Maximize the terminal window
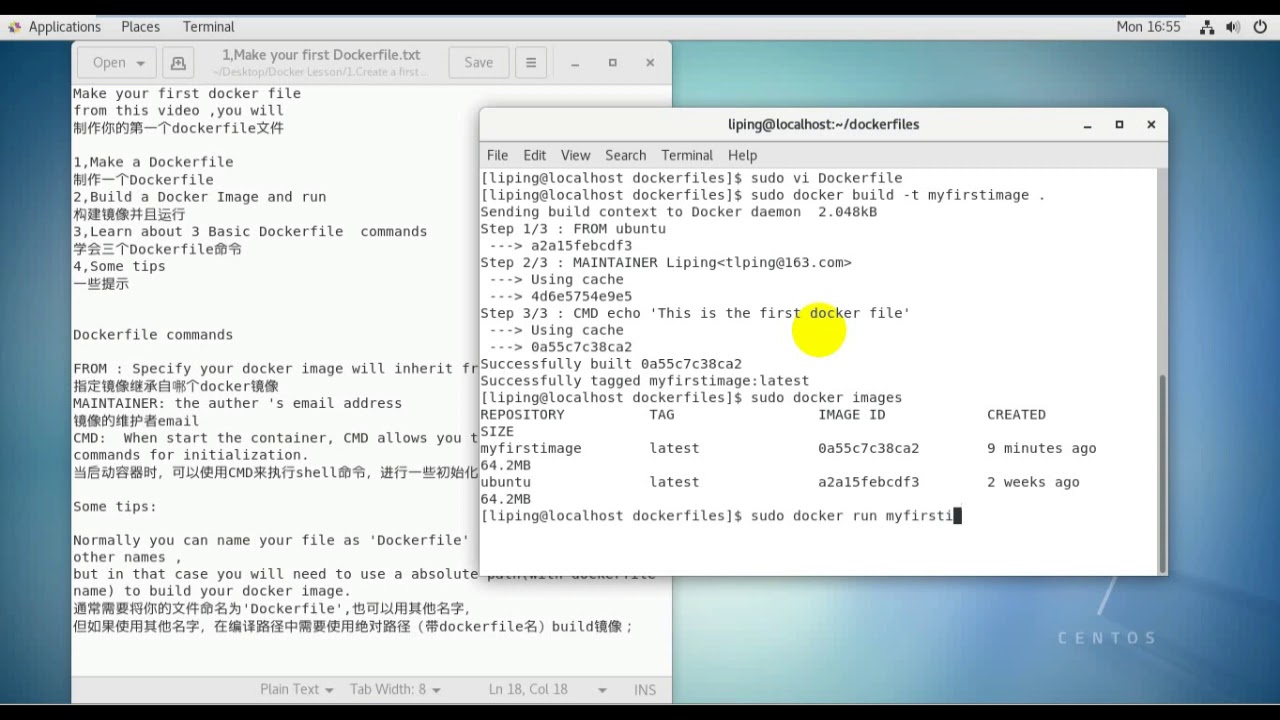This screenshot has height=720, width=1280. click(x=1119, y=125)
